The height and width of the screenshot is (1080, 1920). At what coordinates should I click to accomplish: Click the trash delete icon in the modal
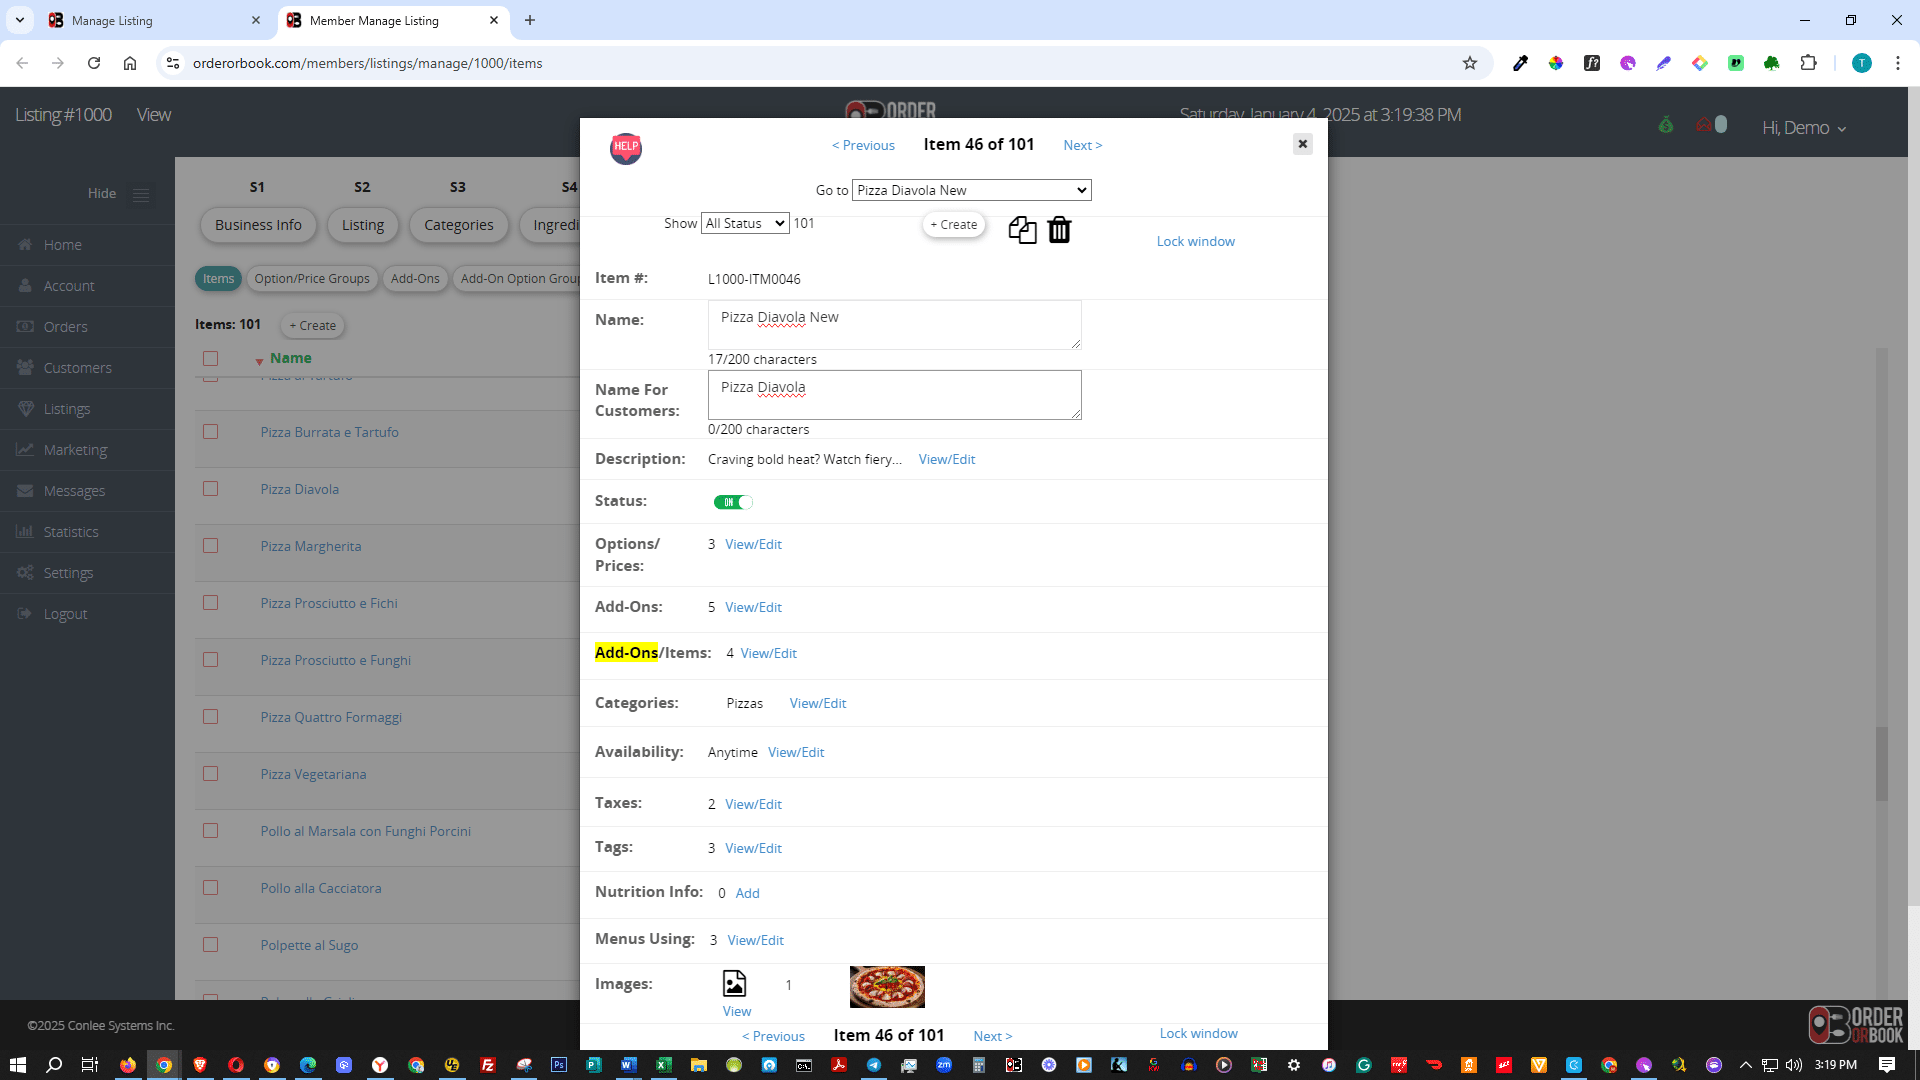[1060, 230]
